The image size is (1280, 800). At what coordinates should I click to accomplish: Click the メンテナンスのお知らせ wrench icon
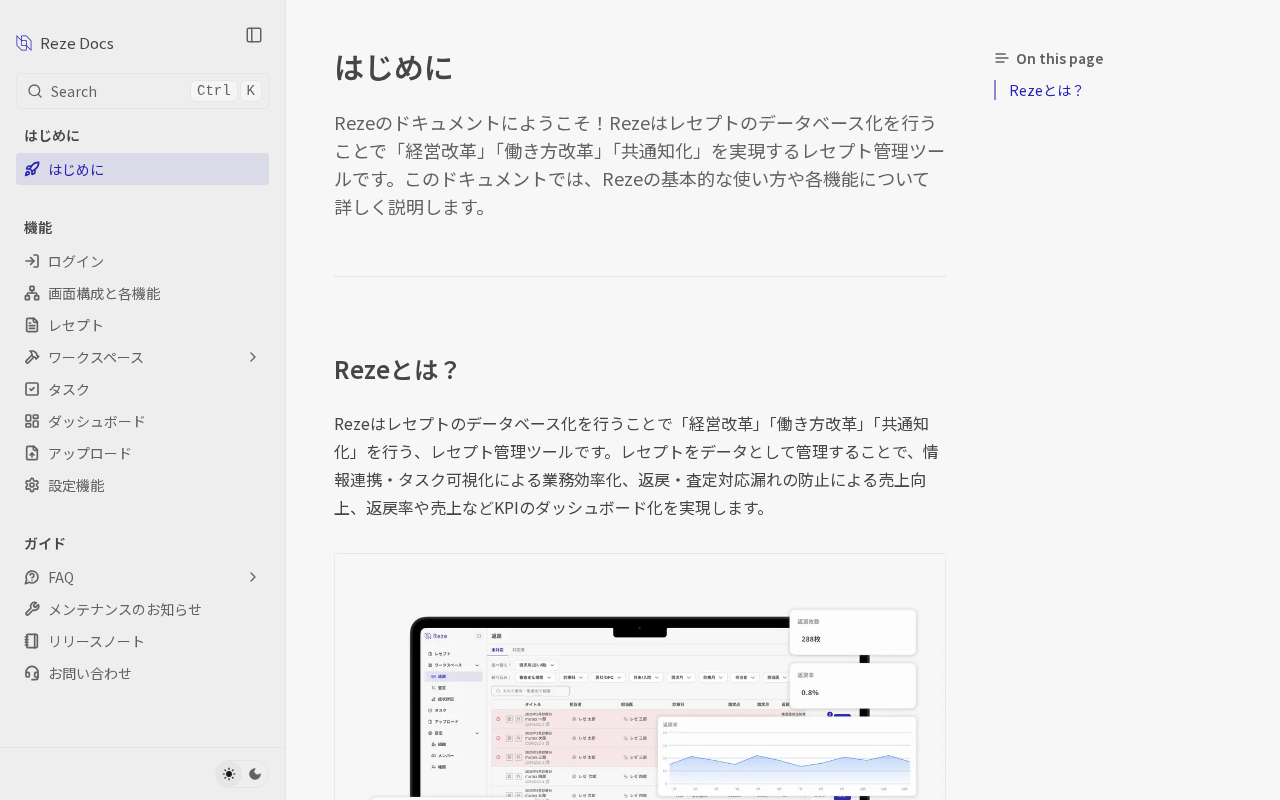(x=32, y=609)
